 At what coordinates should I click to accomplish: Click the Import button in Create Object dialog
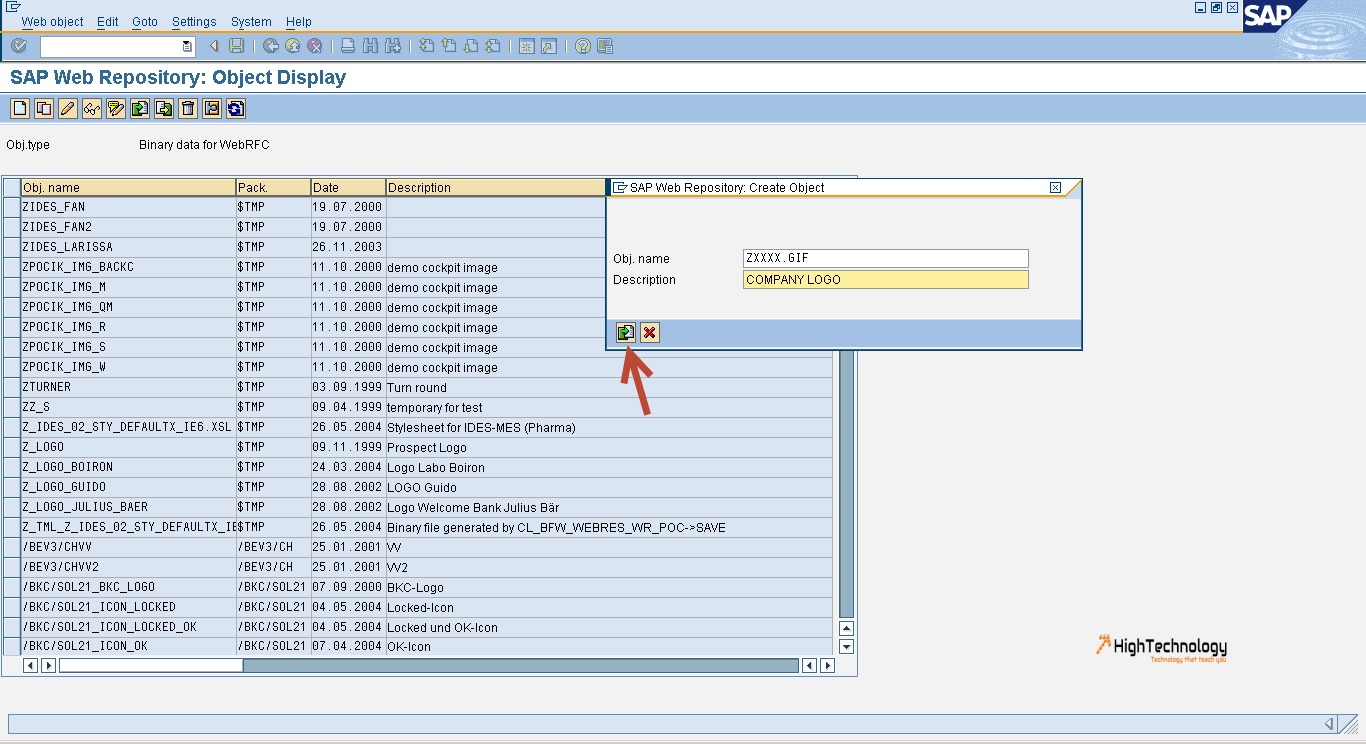626,333
